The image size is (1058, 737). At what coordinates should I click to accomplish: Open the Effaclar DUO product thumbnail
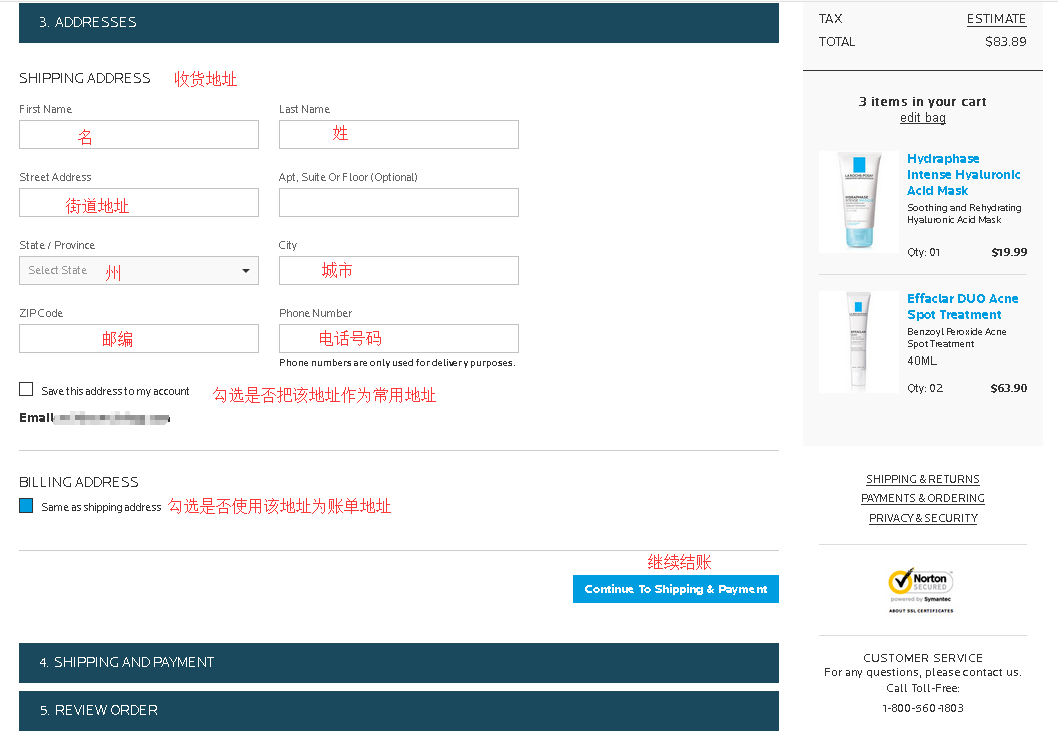click(858, 340)
